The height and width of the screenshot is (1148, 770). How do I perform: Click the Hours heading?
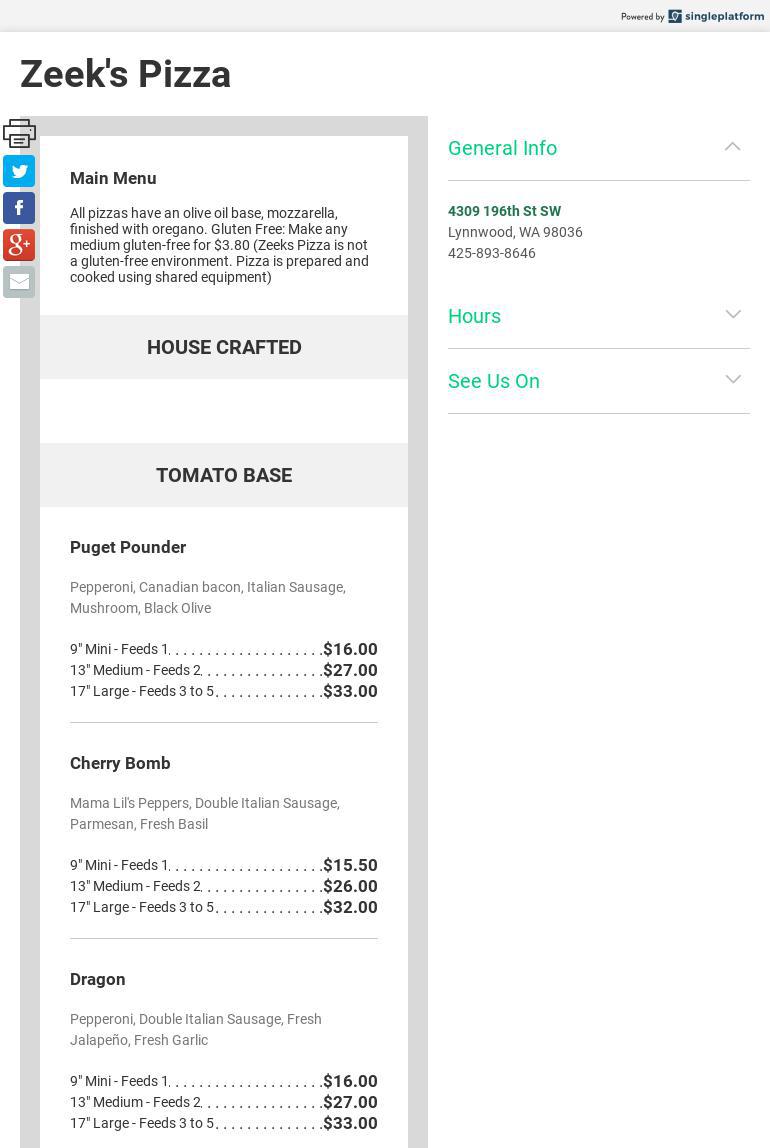pyautogui.click(x=474, y=316)
